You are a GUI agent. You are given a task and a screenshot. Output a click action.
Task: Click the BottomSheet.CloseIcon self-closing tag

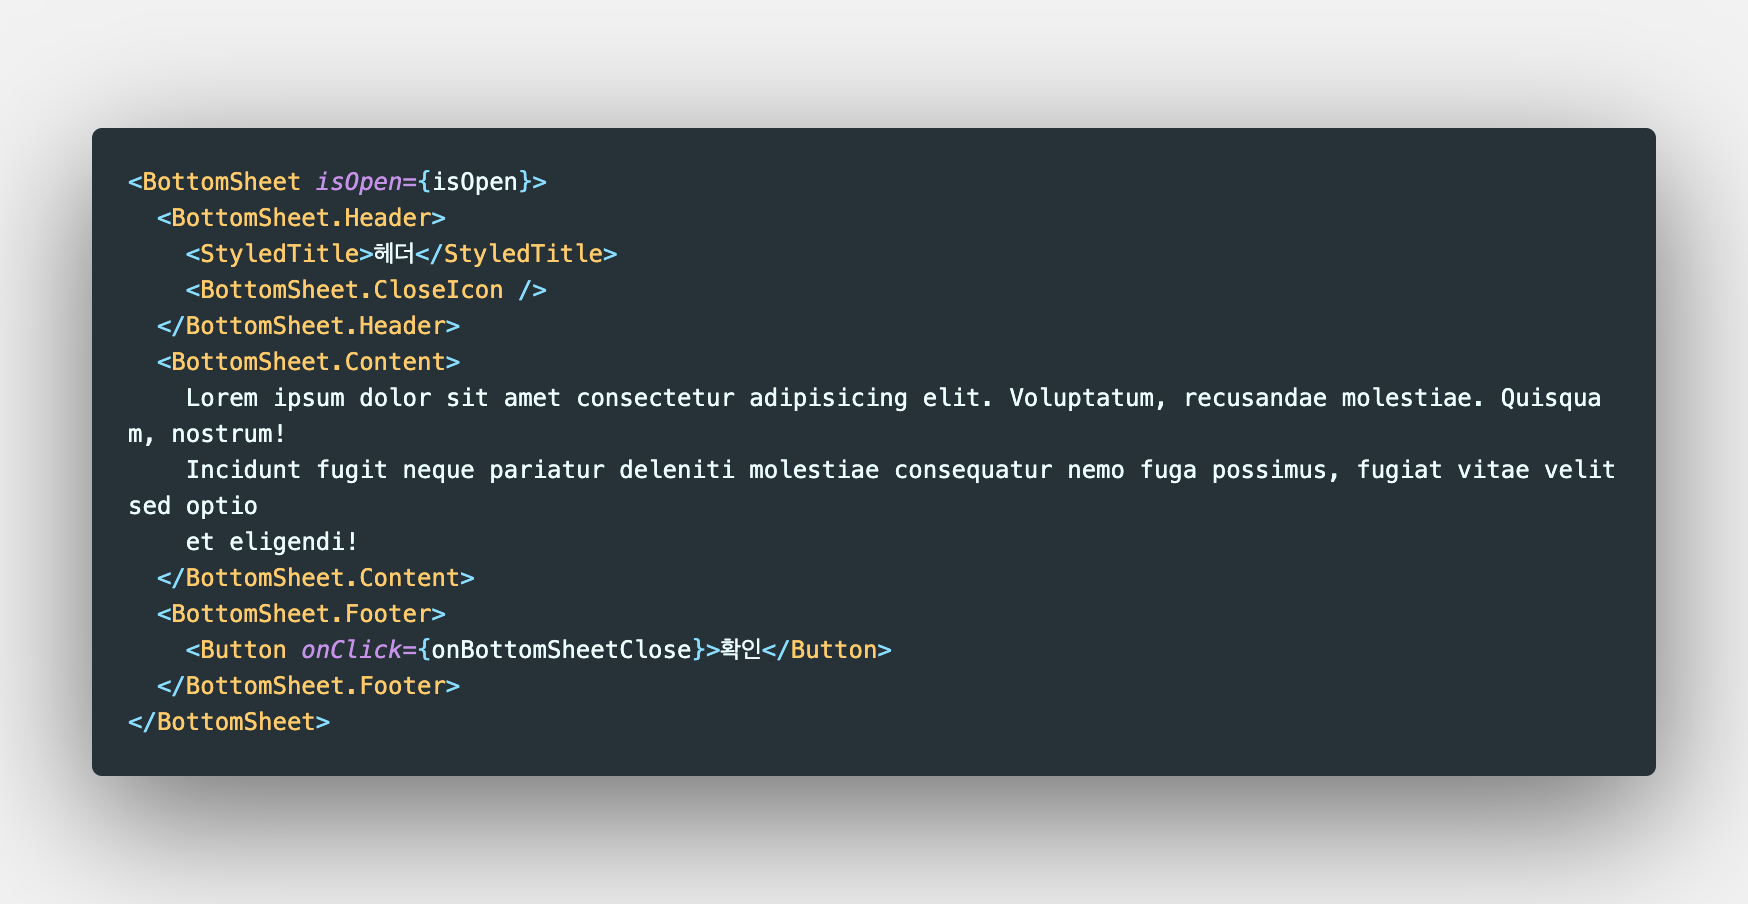click(365, 290)
